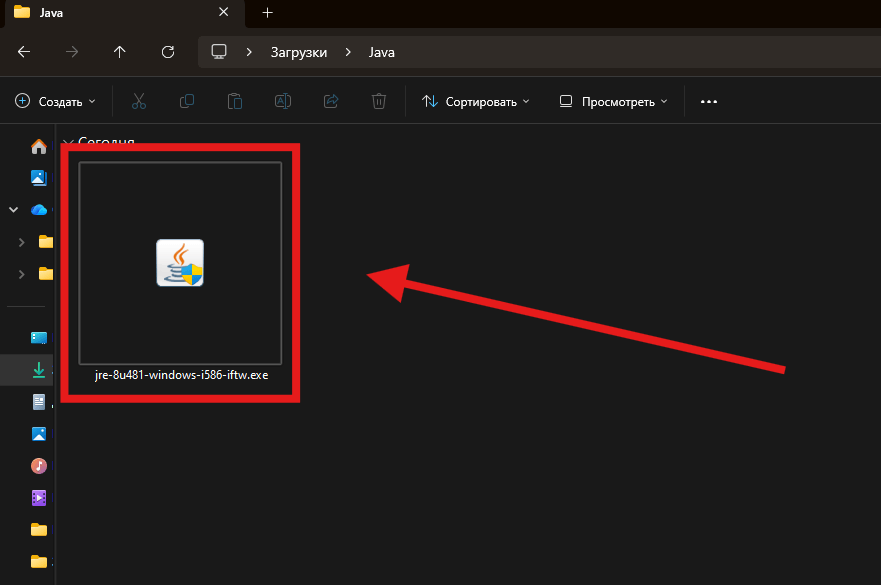The width and height of the screenshot is (881, 585).
Task: Click the Share icon
Action: click(x=331, y=101)
